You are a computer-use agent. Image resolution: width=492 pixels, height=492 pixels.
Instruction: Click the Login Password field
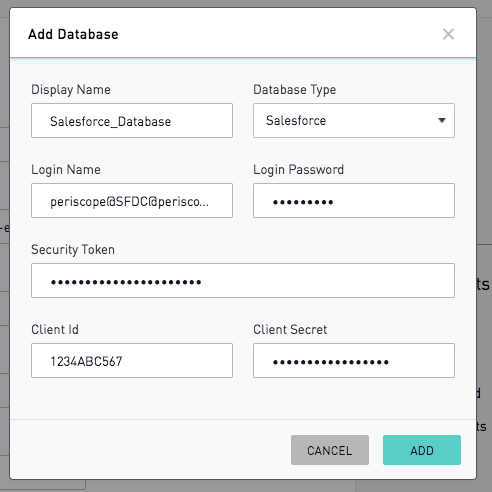click(354, 200)
